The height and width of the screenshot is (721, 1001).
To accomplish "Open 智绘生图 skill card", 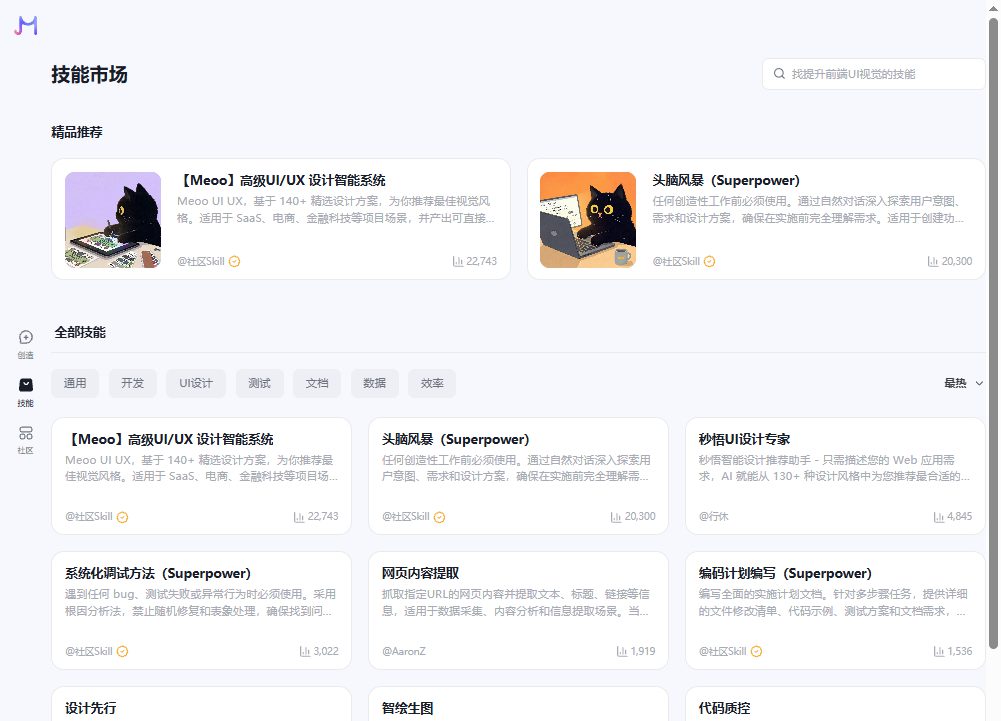I will [518, 704].
